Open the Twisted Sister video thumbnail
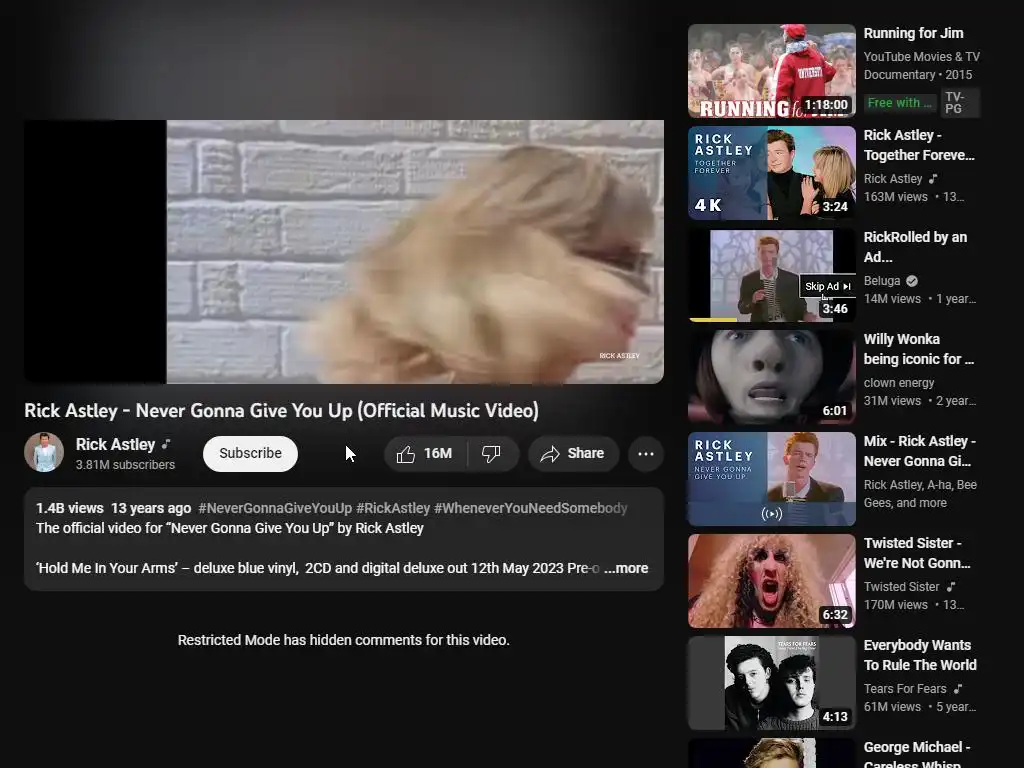The height and width of the screenshot is (768, 1024). tap(772, 581)
